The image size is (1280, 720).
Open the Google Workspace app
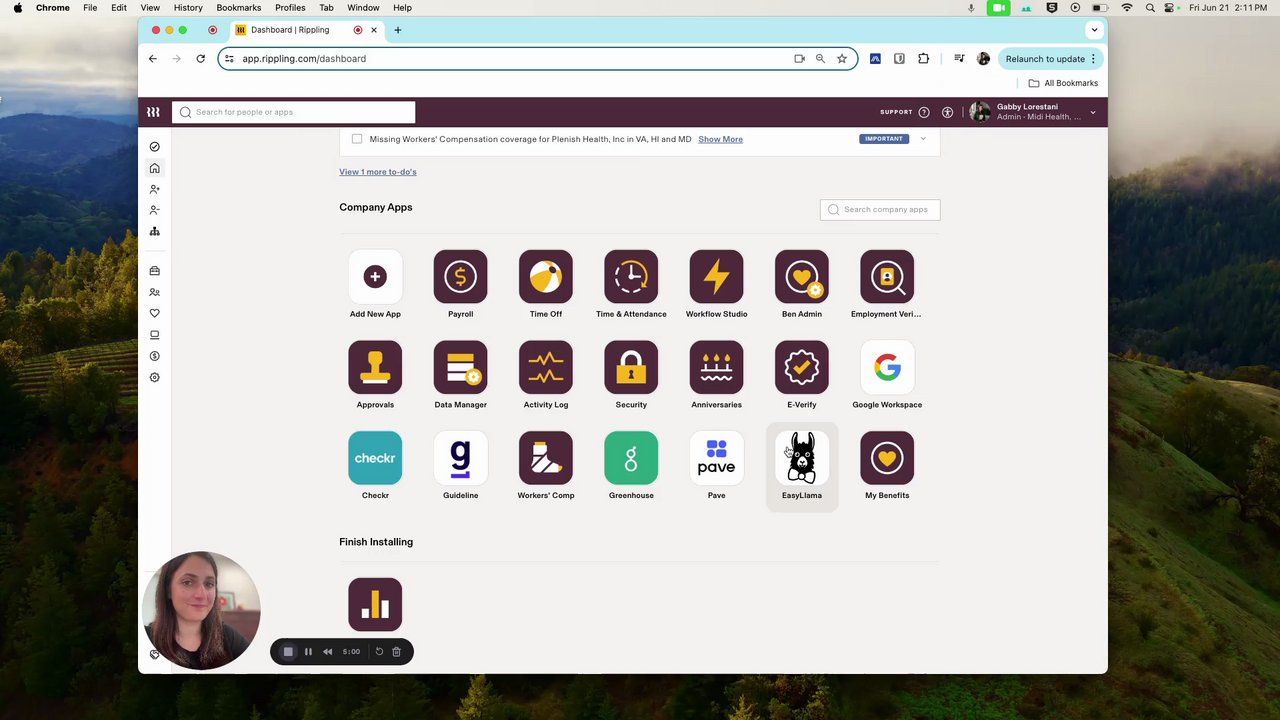pyautogui.click(x=887, y=367)
